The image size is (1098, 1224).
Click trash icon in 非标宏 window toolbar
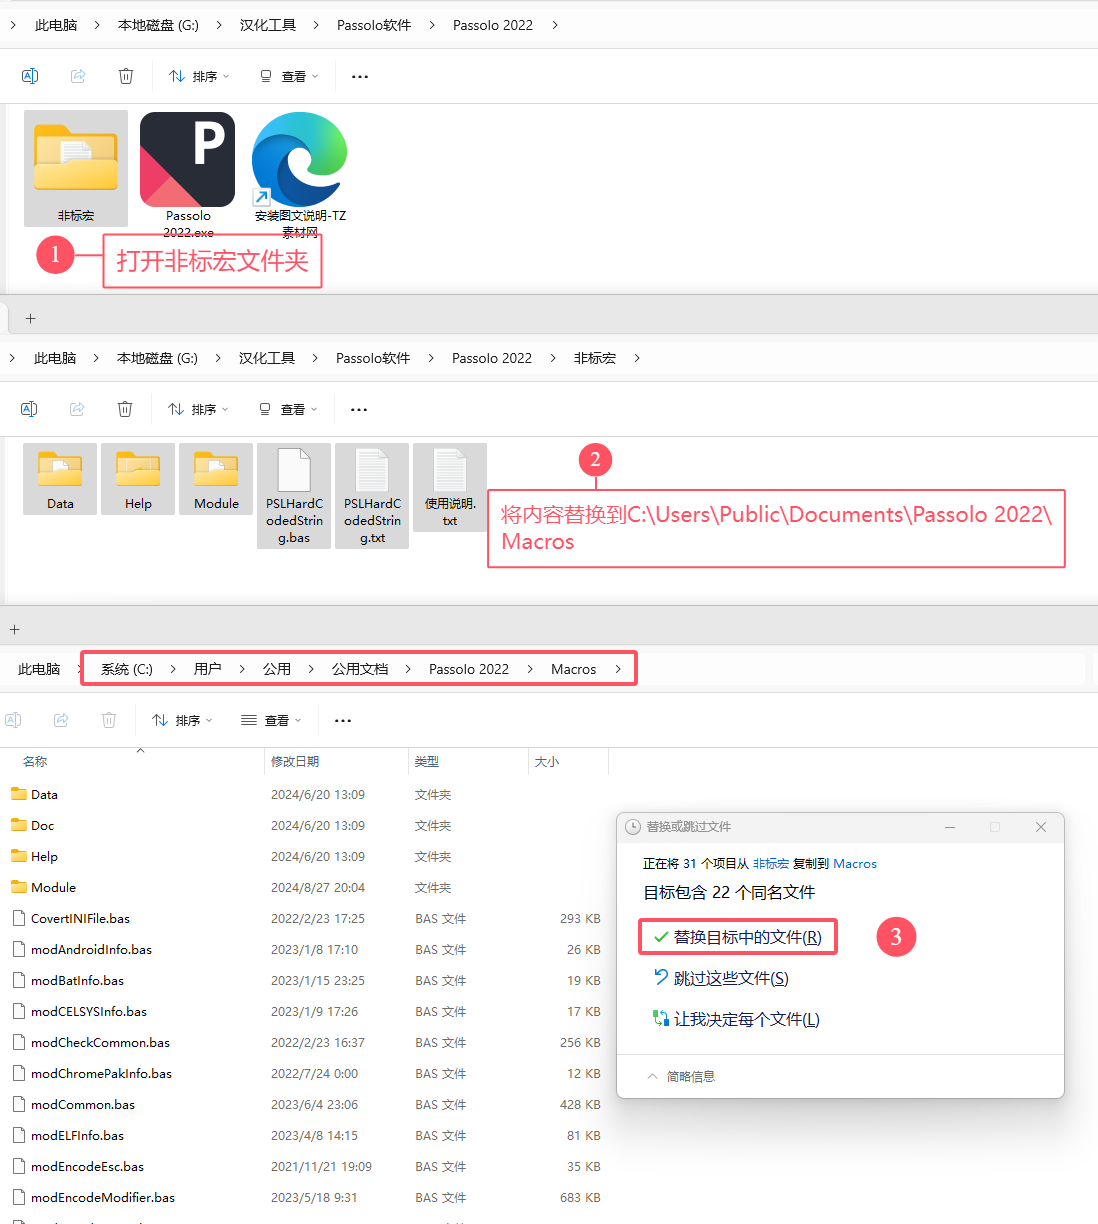tap(125, 409)
